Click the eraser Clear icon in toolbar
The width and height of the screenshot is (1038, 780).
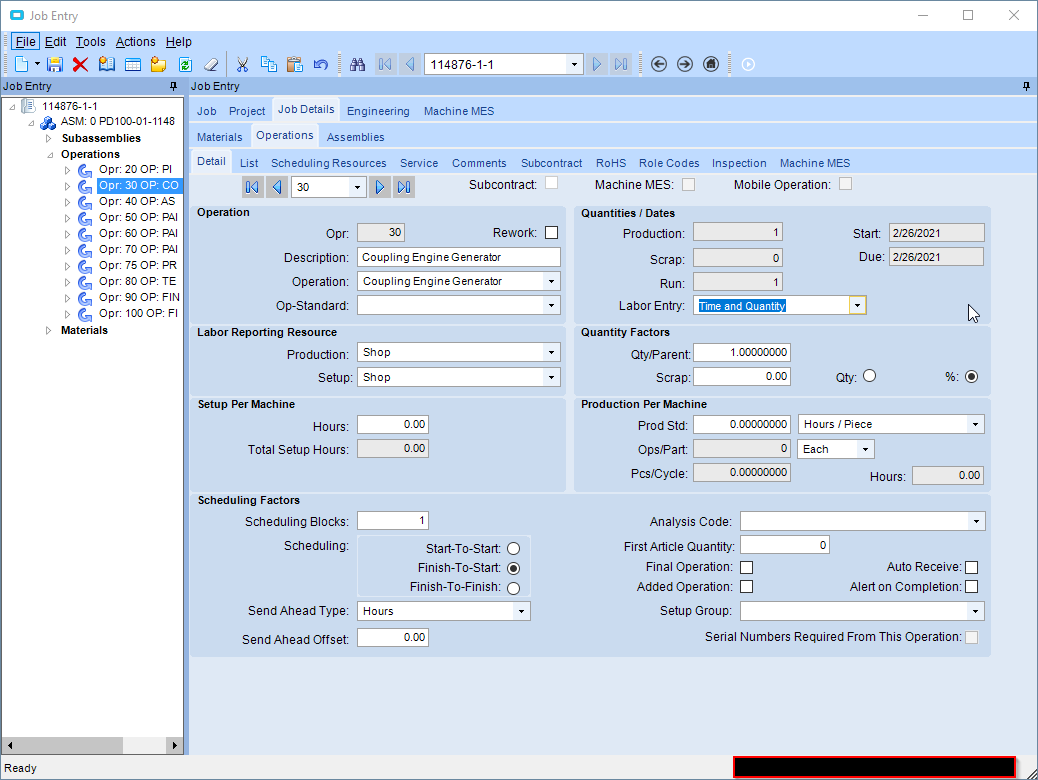click(211, 64)
